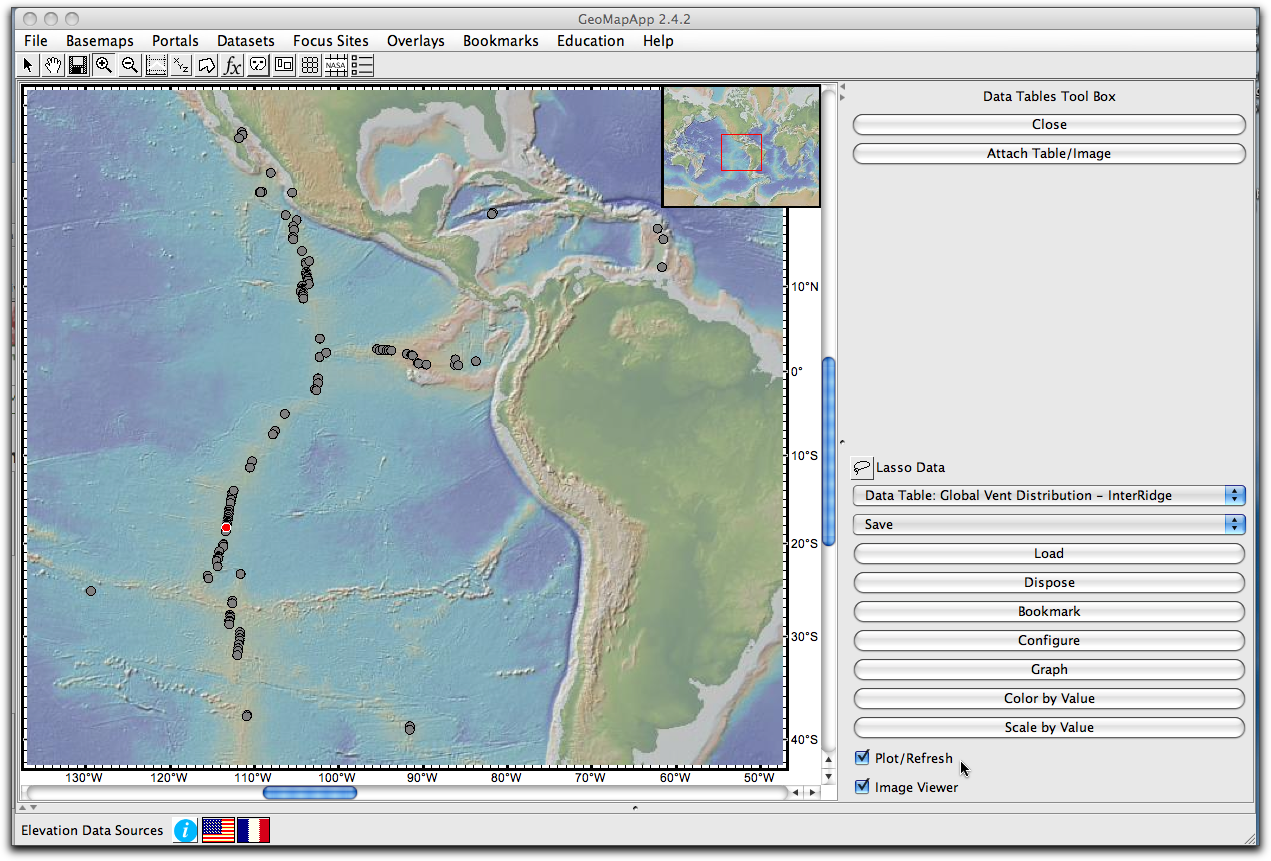The height and width of the screenshot is (861, 1271).
Task: Click the fx function tool icon
Action: tap(232, 64)
